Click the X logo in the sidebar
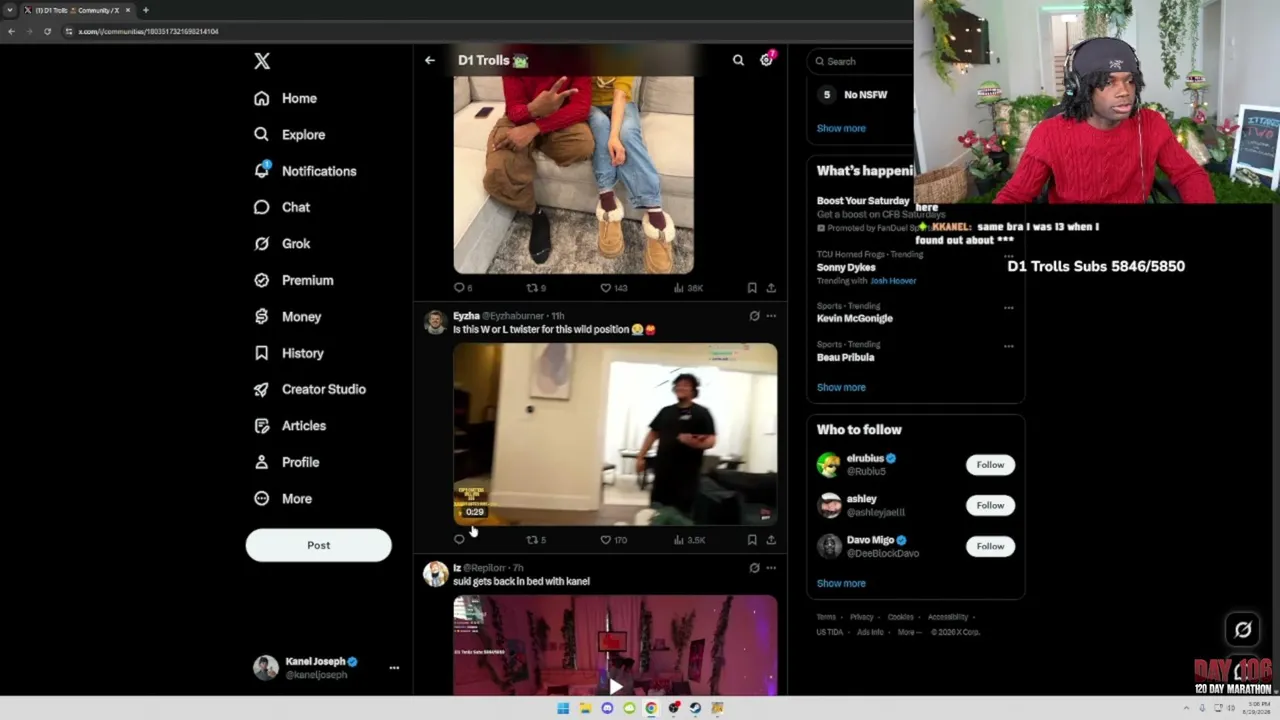 click(262, 61)
